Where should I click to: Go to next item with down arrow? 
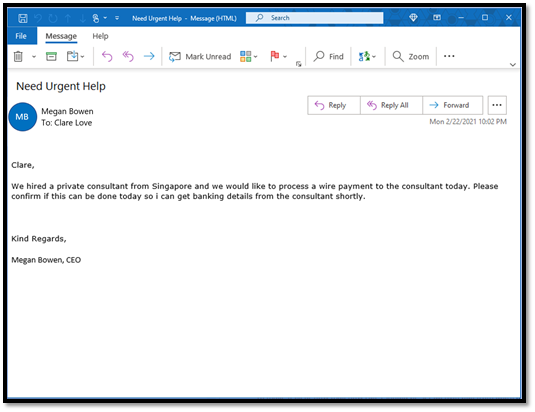pyautogui.click(x=82, y=18)
